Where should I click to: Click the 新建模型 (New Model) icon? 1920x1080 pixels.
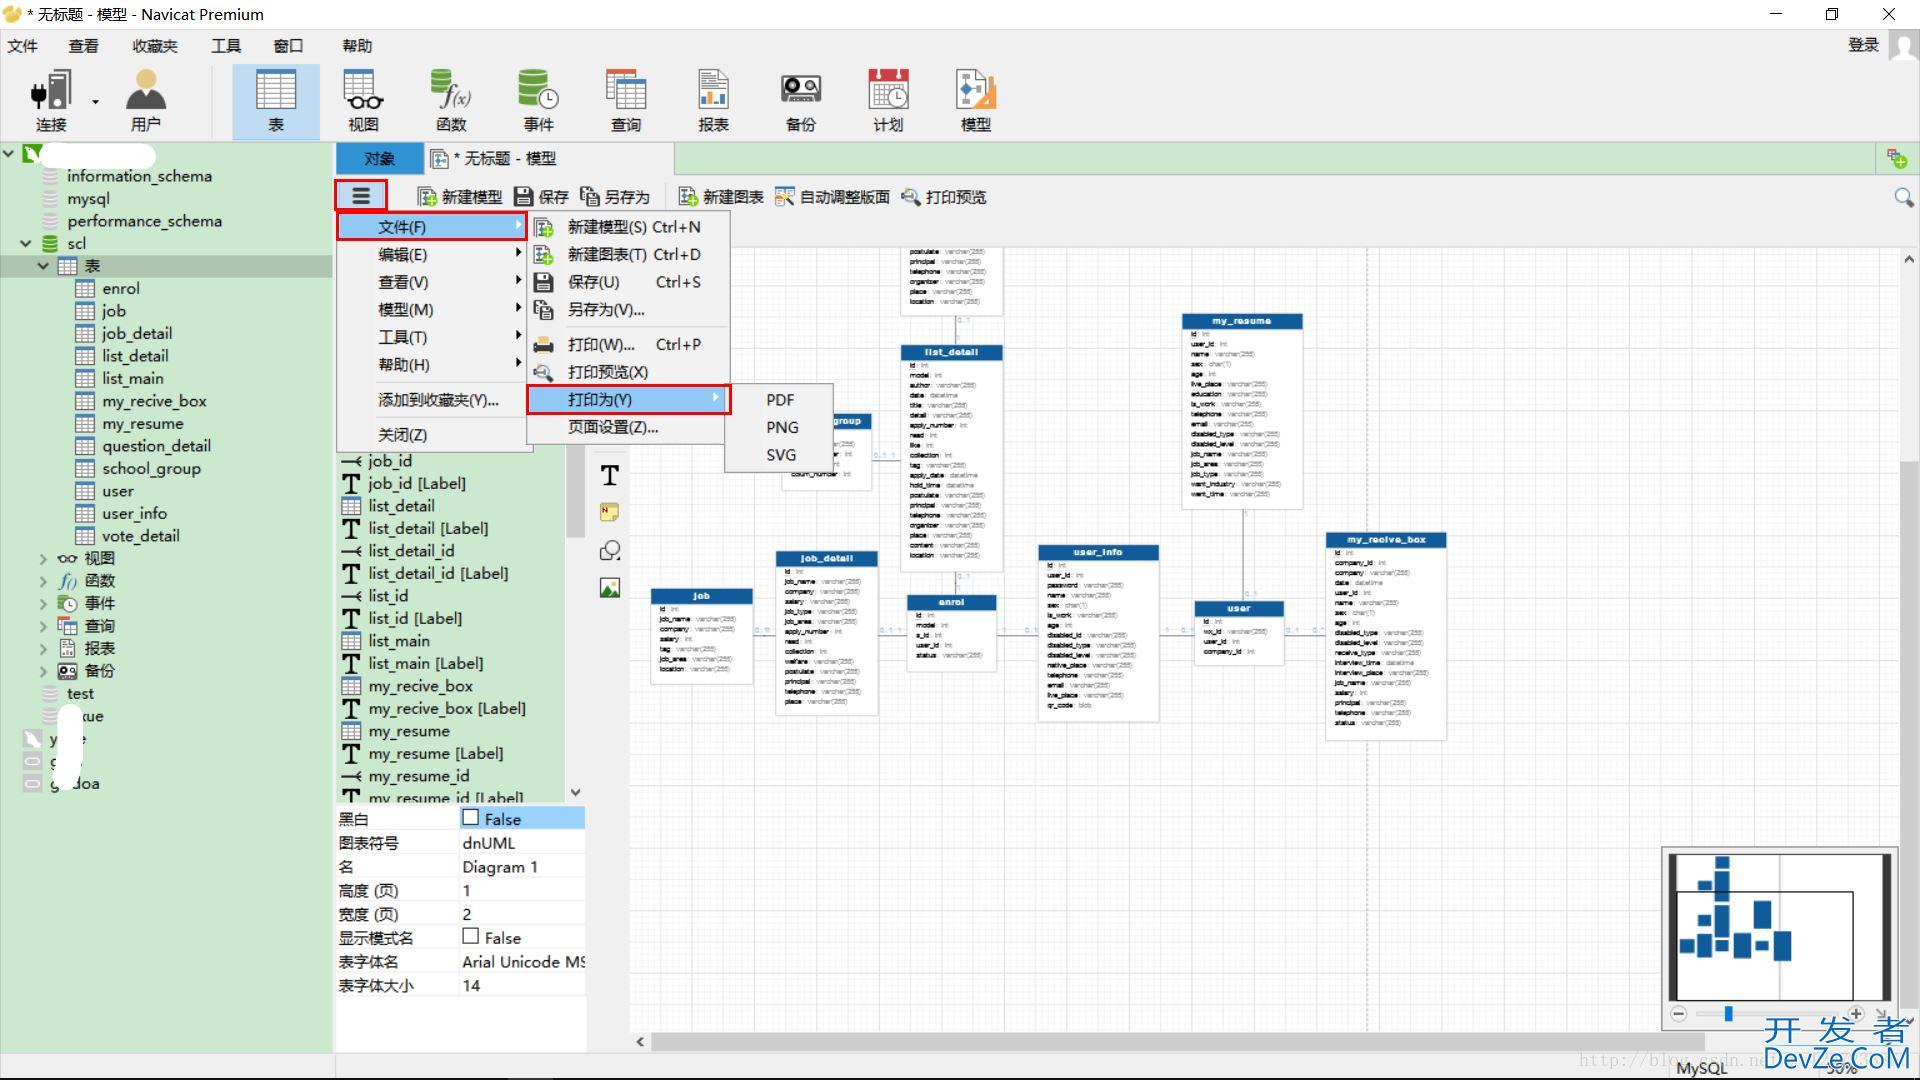pyautogui.click(x=423, y=196)
